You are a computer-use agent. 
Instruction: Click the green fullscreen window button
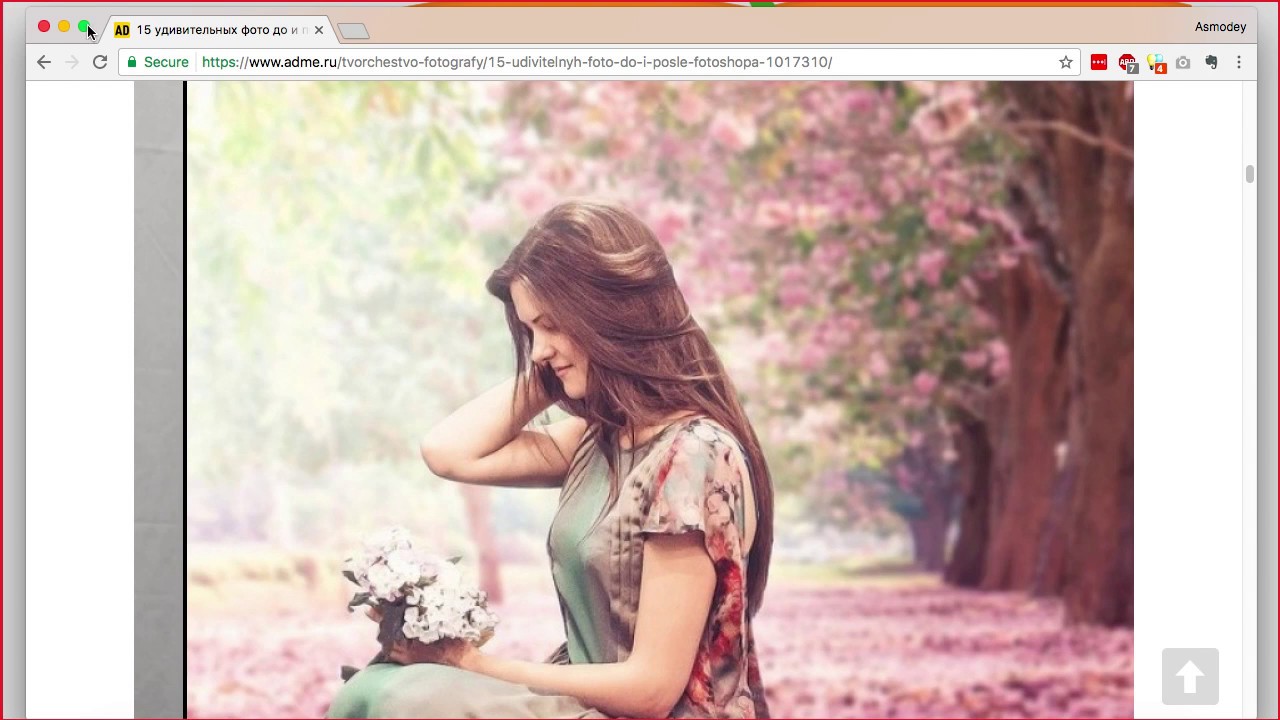(x=84, y=27)
